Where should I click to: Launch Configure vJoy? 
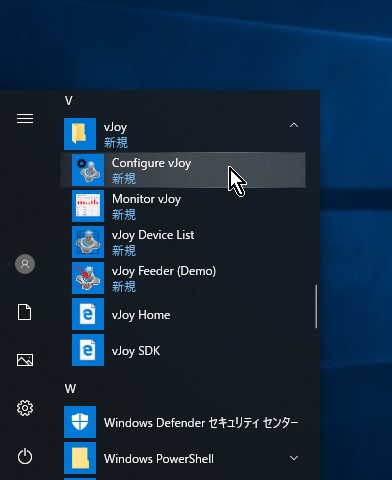point(183,170)
